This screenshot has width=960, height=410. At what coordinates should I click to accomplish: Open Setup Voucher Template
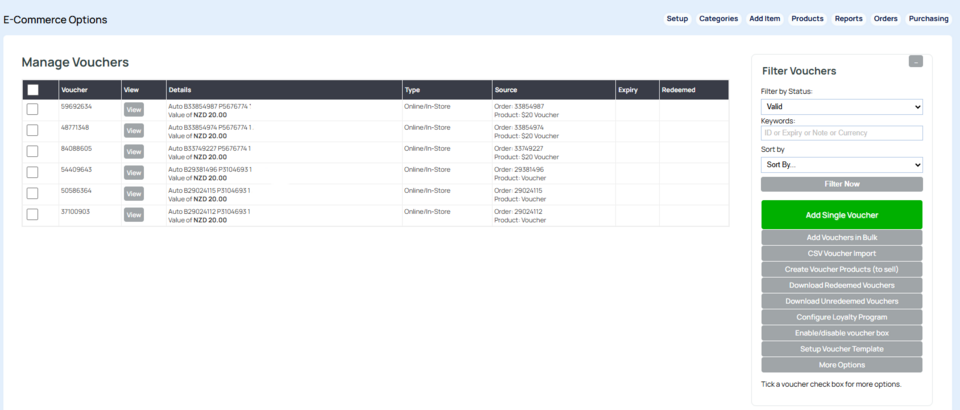click(x=842, y=349)
